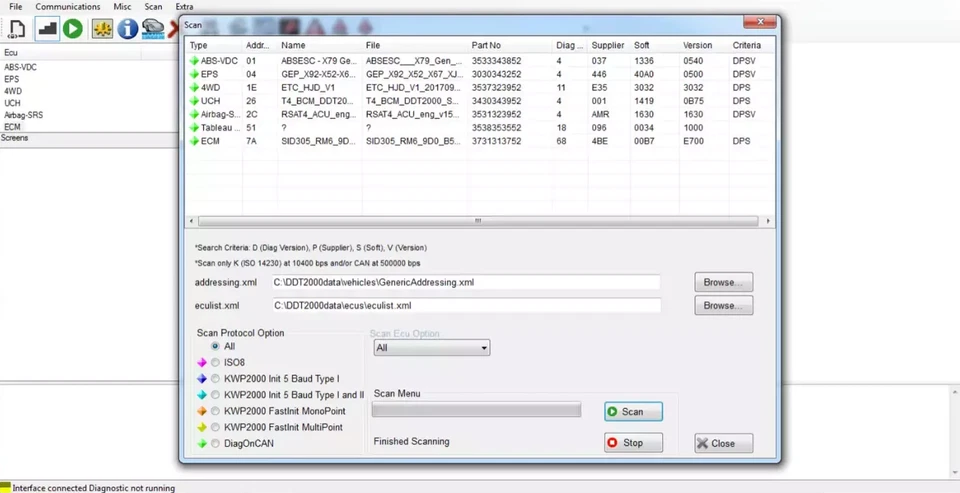Click the ETC_HJD_V1 name cell
960x493 pixels.
pyautogui.click(x=308, y=88)
